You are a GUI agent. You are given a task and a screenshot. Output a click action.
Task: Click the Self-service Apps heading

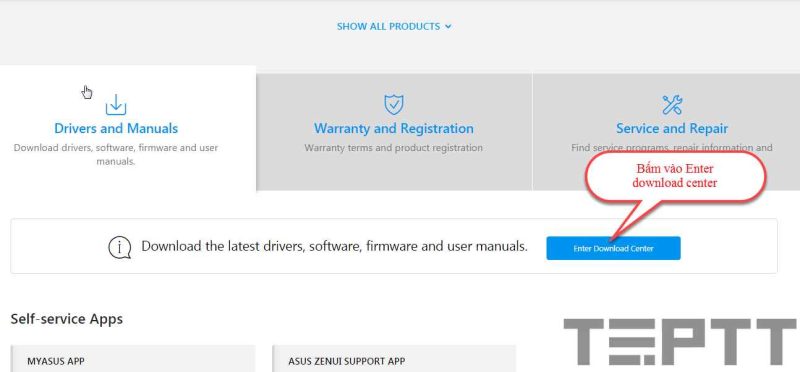[67, 319]
